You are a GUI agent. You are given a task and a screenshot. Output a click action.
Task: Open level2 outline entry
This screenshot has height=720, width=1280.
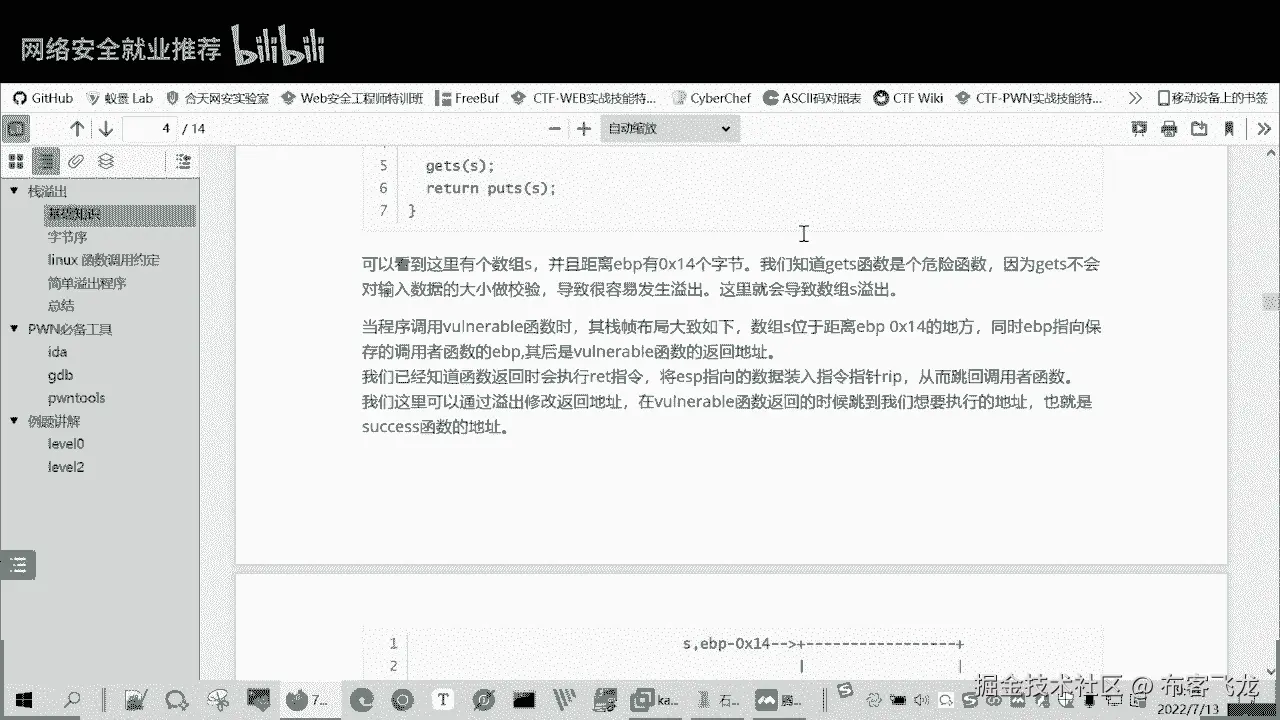pyautogui.click(x=66, y=467)
